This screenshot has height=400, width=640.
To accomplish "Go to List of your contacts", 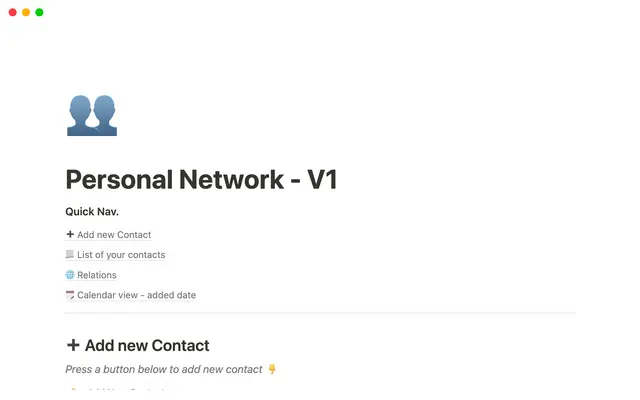I will coord(121,255).
